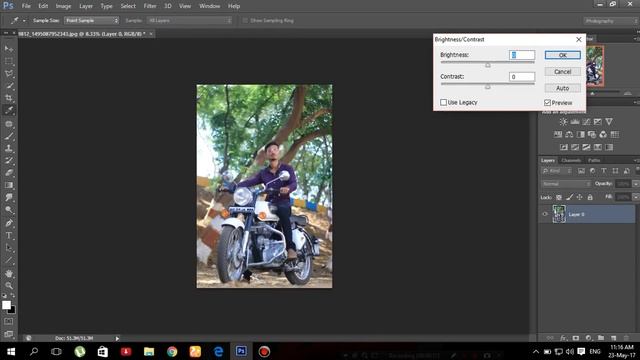
Task: Lock transparent pixels of layer
Action: tap(559, 197)
